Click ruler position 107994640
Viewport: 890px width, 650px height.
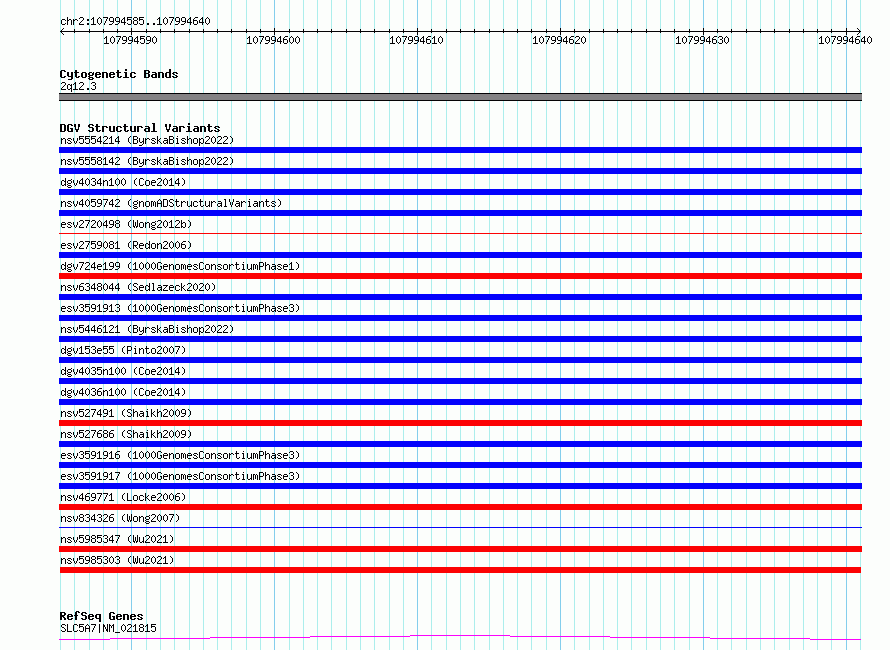pos(845,40)
